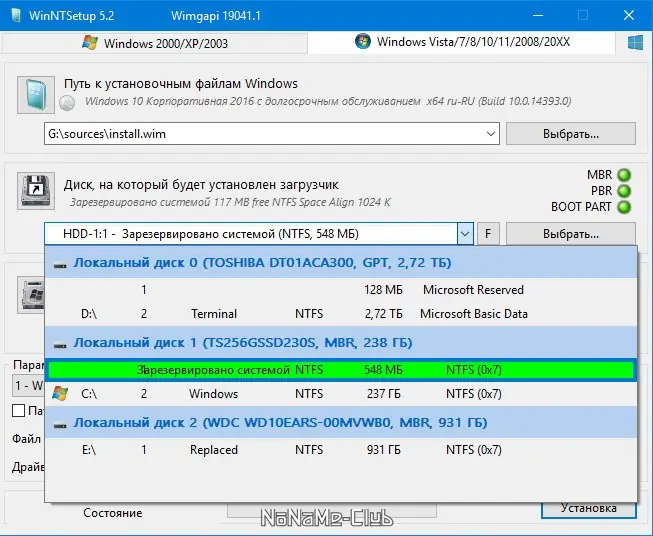Select C:\ Windows 237 ГБ partition
Image resolution: width=653 pixels, height=536 pixels.
[341, 394]
